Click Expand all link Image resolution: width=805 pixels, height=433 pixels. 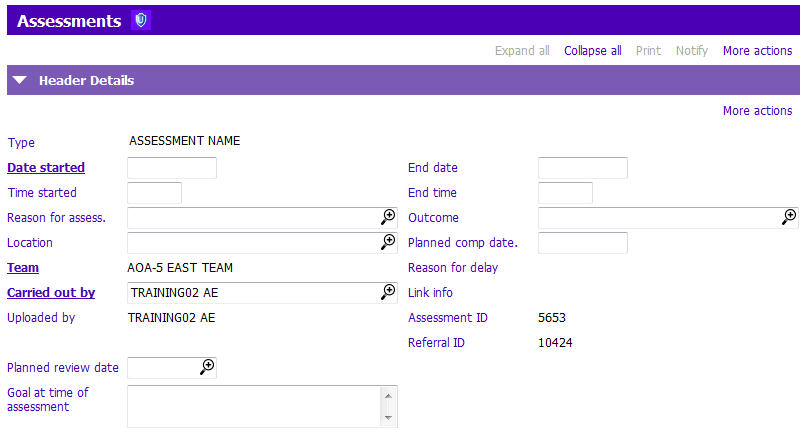[522, 51]
